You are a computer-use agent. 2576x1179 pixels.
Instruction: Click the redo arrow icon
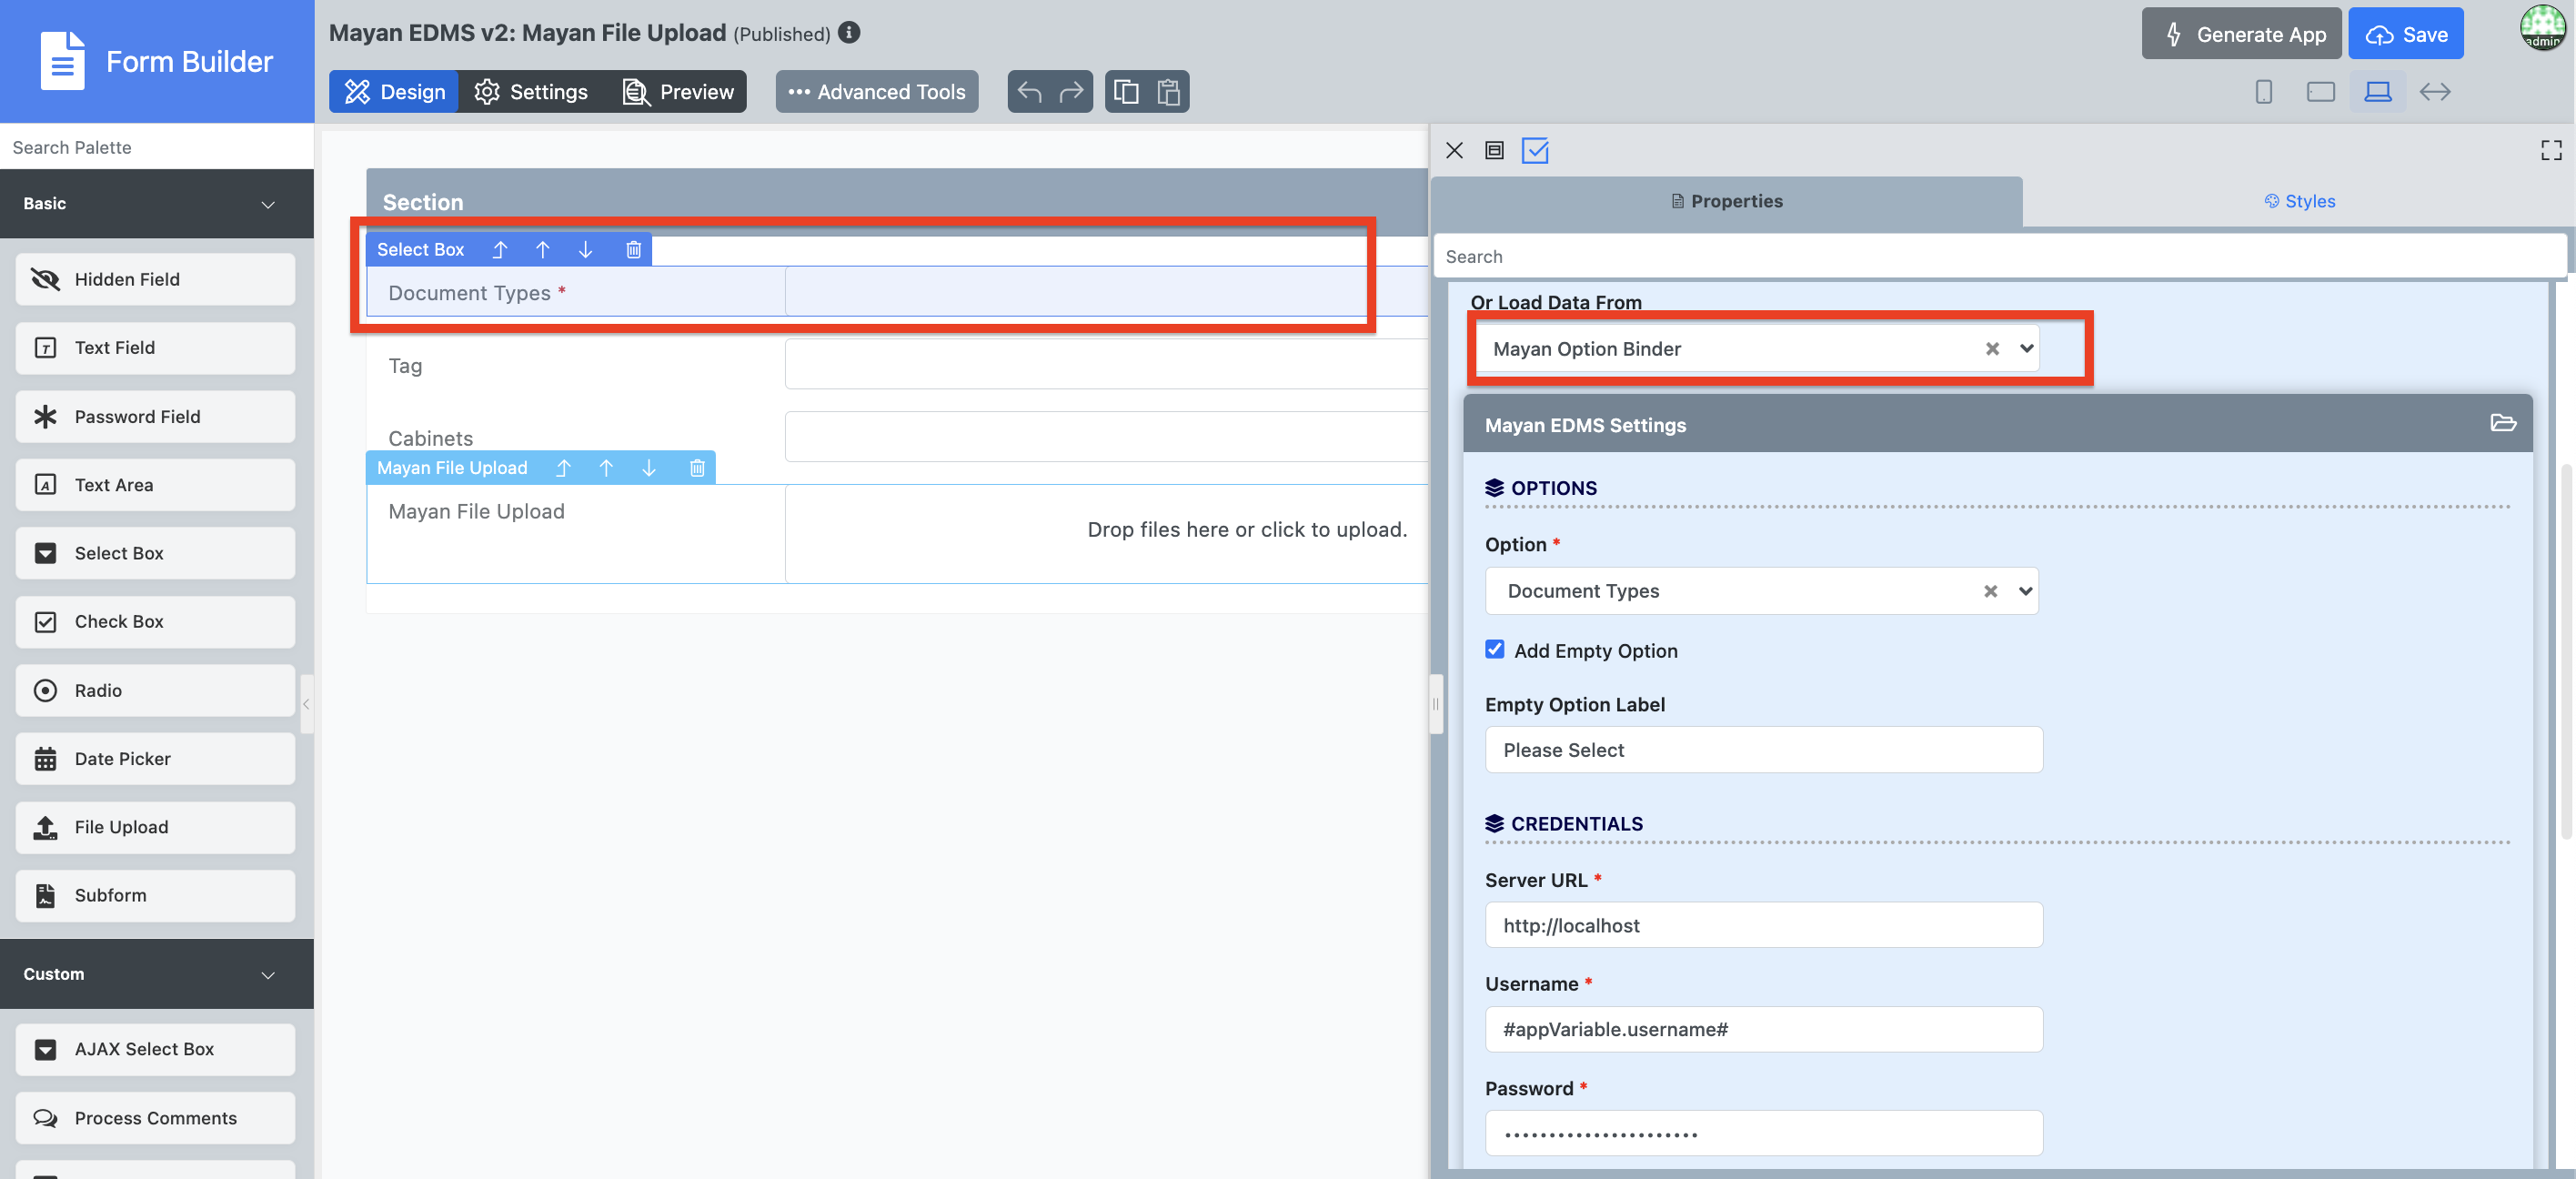tap(1071, 92)
